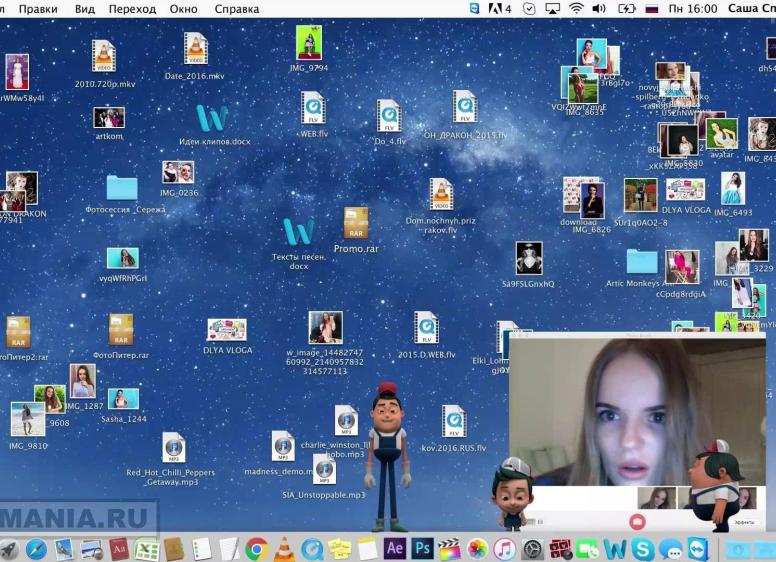Open the Russian flag input source menu
776x562 pixels.
tap(652, 8)
